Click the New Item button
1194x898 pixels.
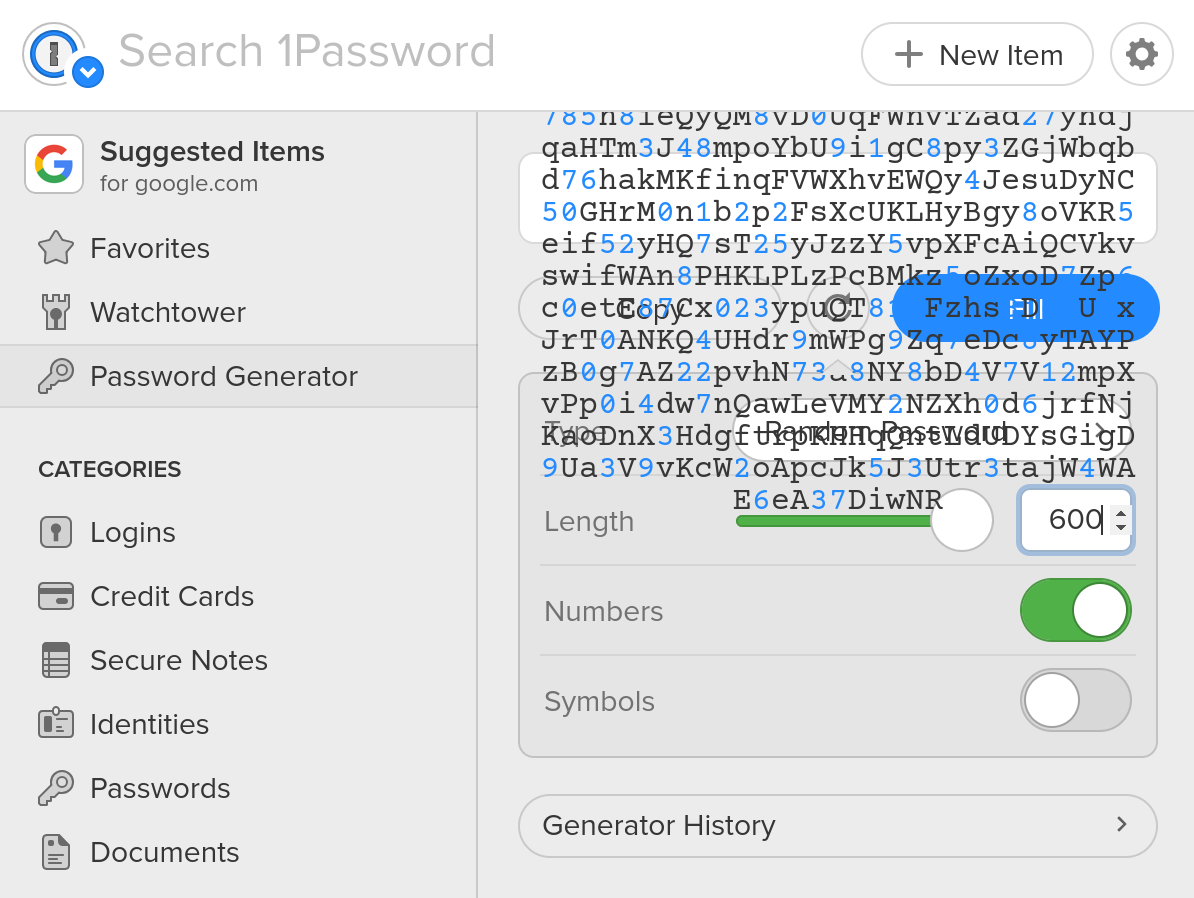pyautogui.click(x=976, y=55)
